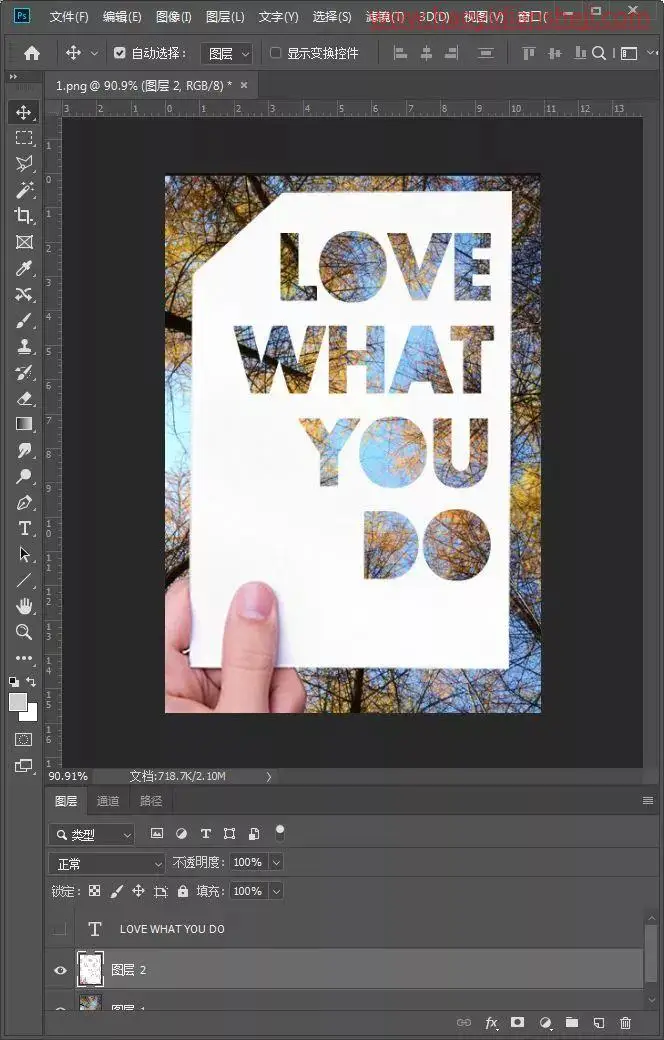Show the LOVE WHAT YOU DO layer
Image resolution: width=664 pixels, height=1040 pixels.
click(x=60, y=929)
